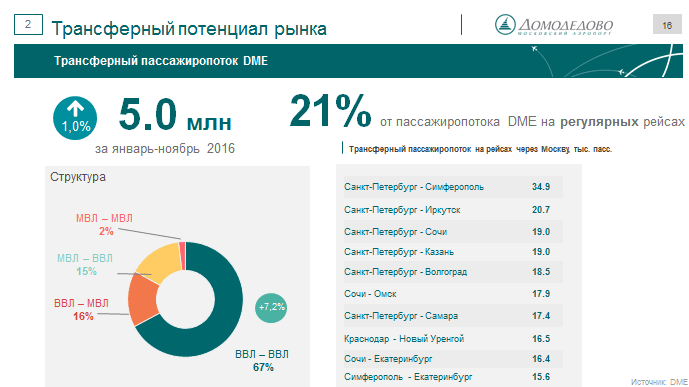The height and width of the screenshot is (387, 689).
Task: Click the value "20.7"
Action: pyautogui.click(x=541, y=210)
